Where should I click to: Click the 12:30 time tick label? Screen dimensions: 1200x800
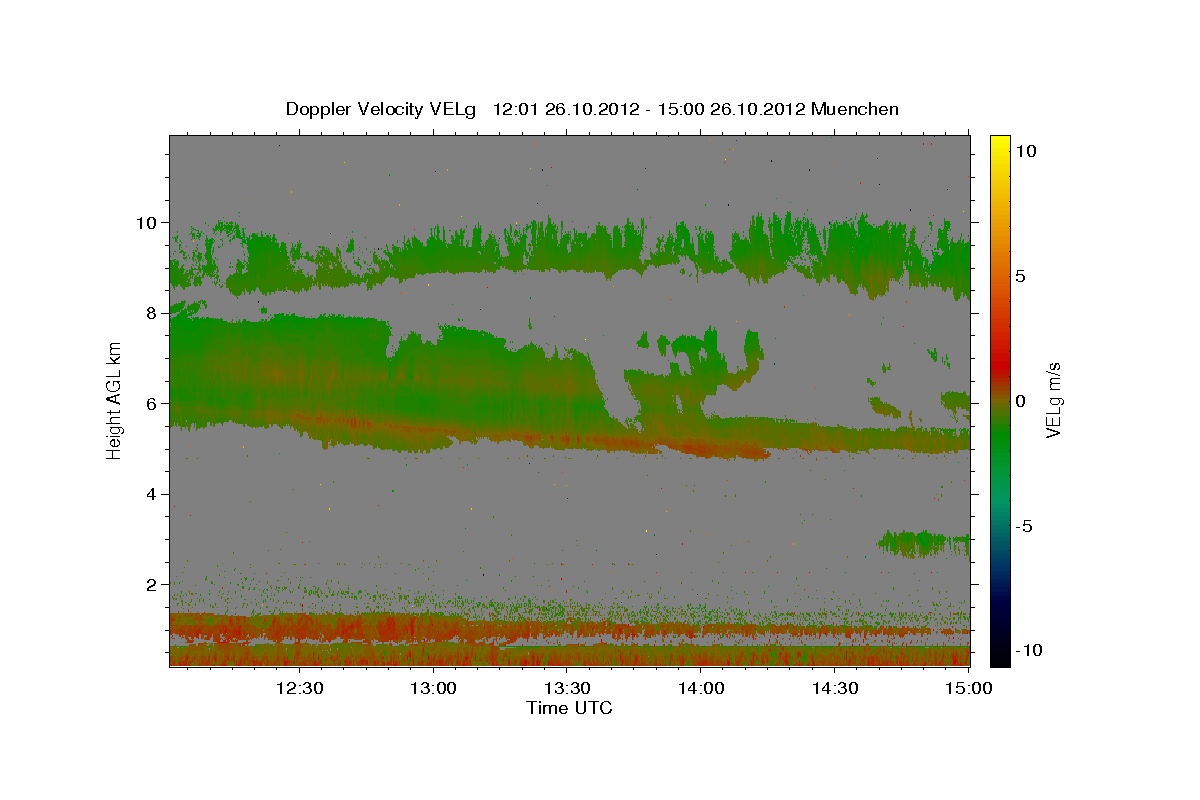300,688
